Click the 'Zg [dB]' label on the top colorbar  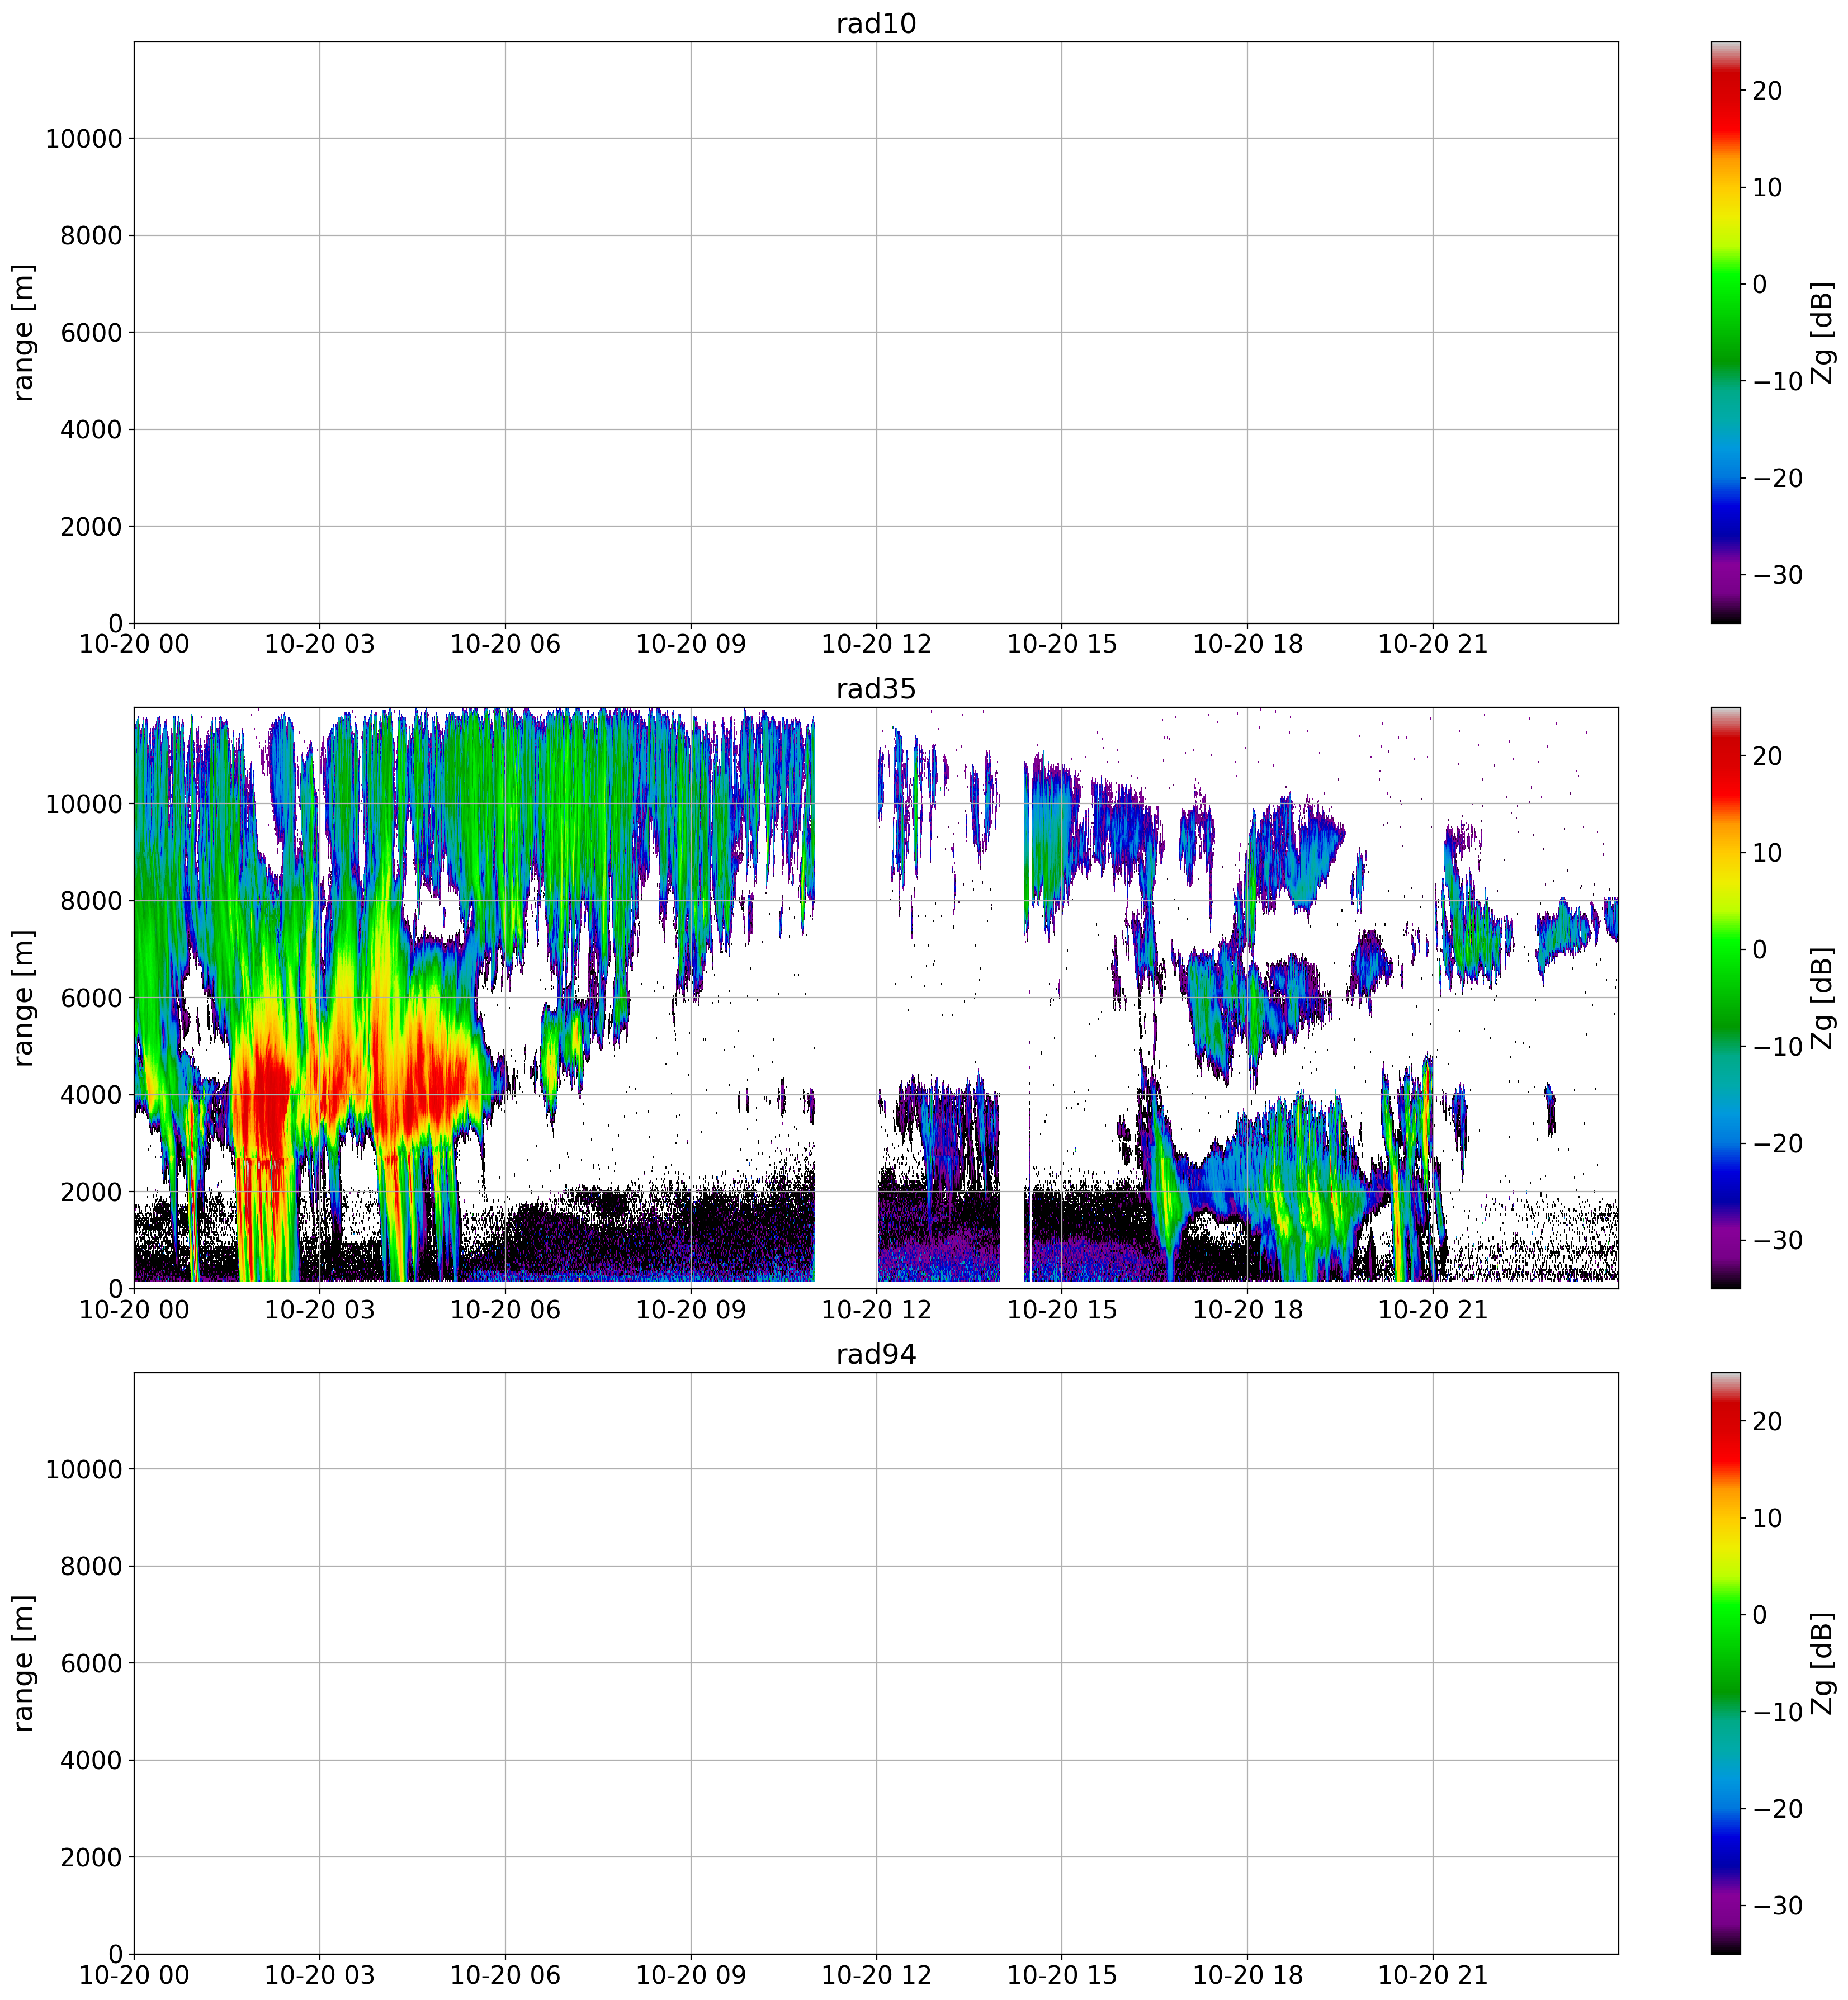pyautogui.click(x=1822, y=332)
